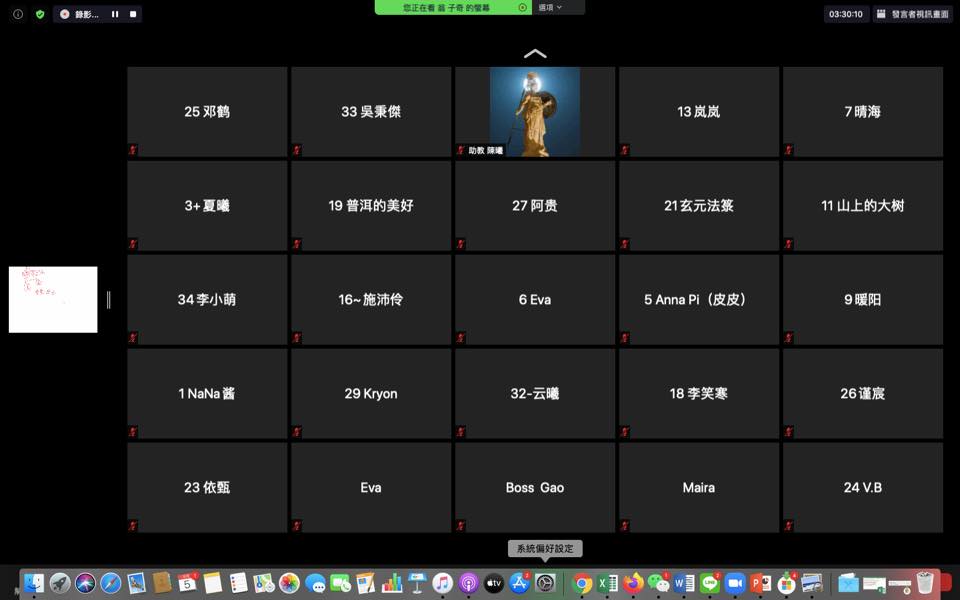
Task: Switch to speaker view layout
Action: coord(913,14)
